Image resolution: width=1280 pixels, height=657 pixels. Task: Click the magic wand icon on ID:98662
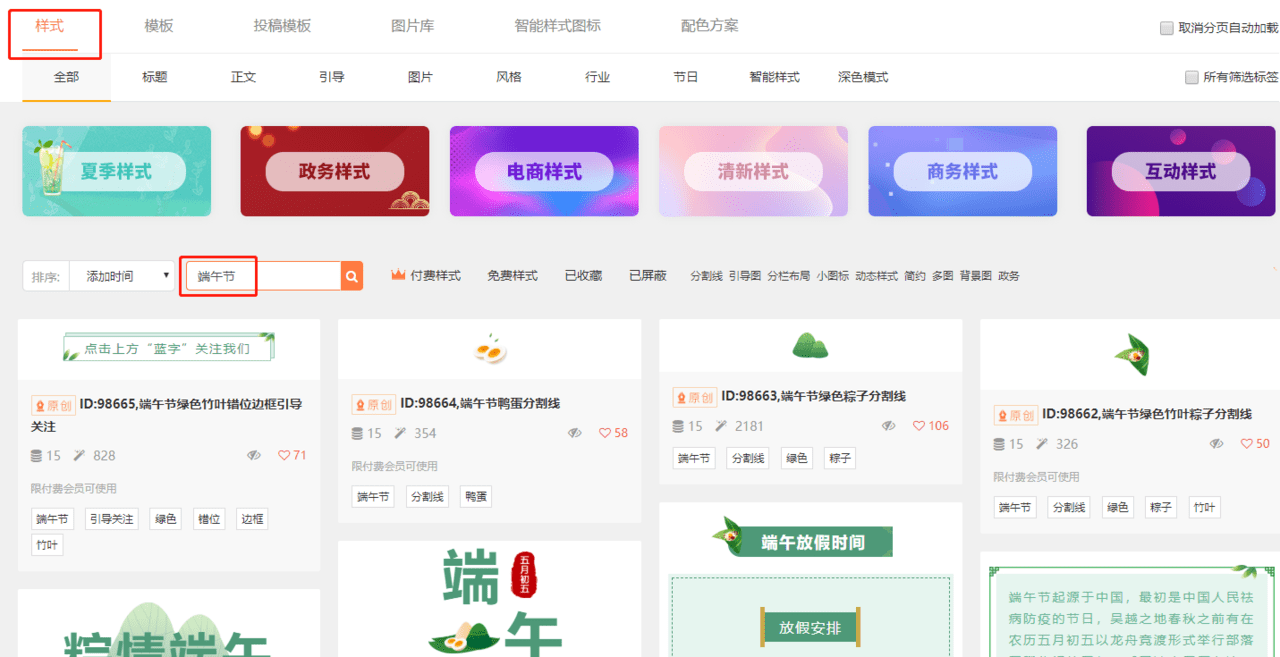1042,444
